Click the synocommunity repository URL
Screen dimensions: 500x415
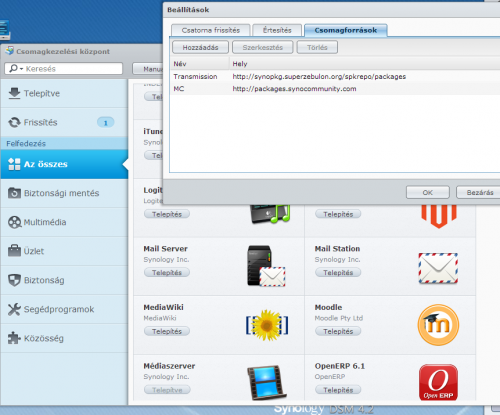294,89
